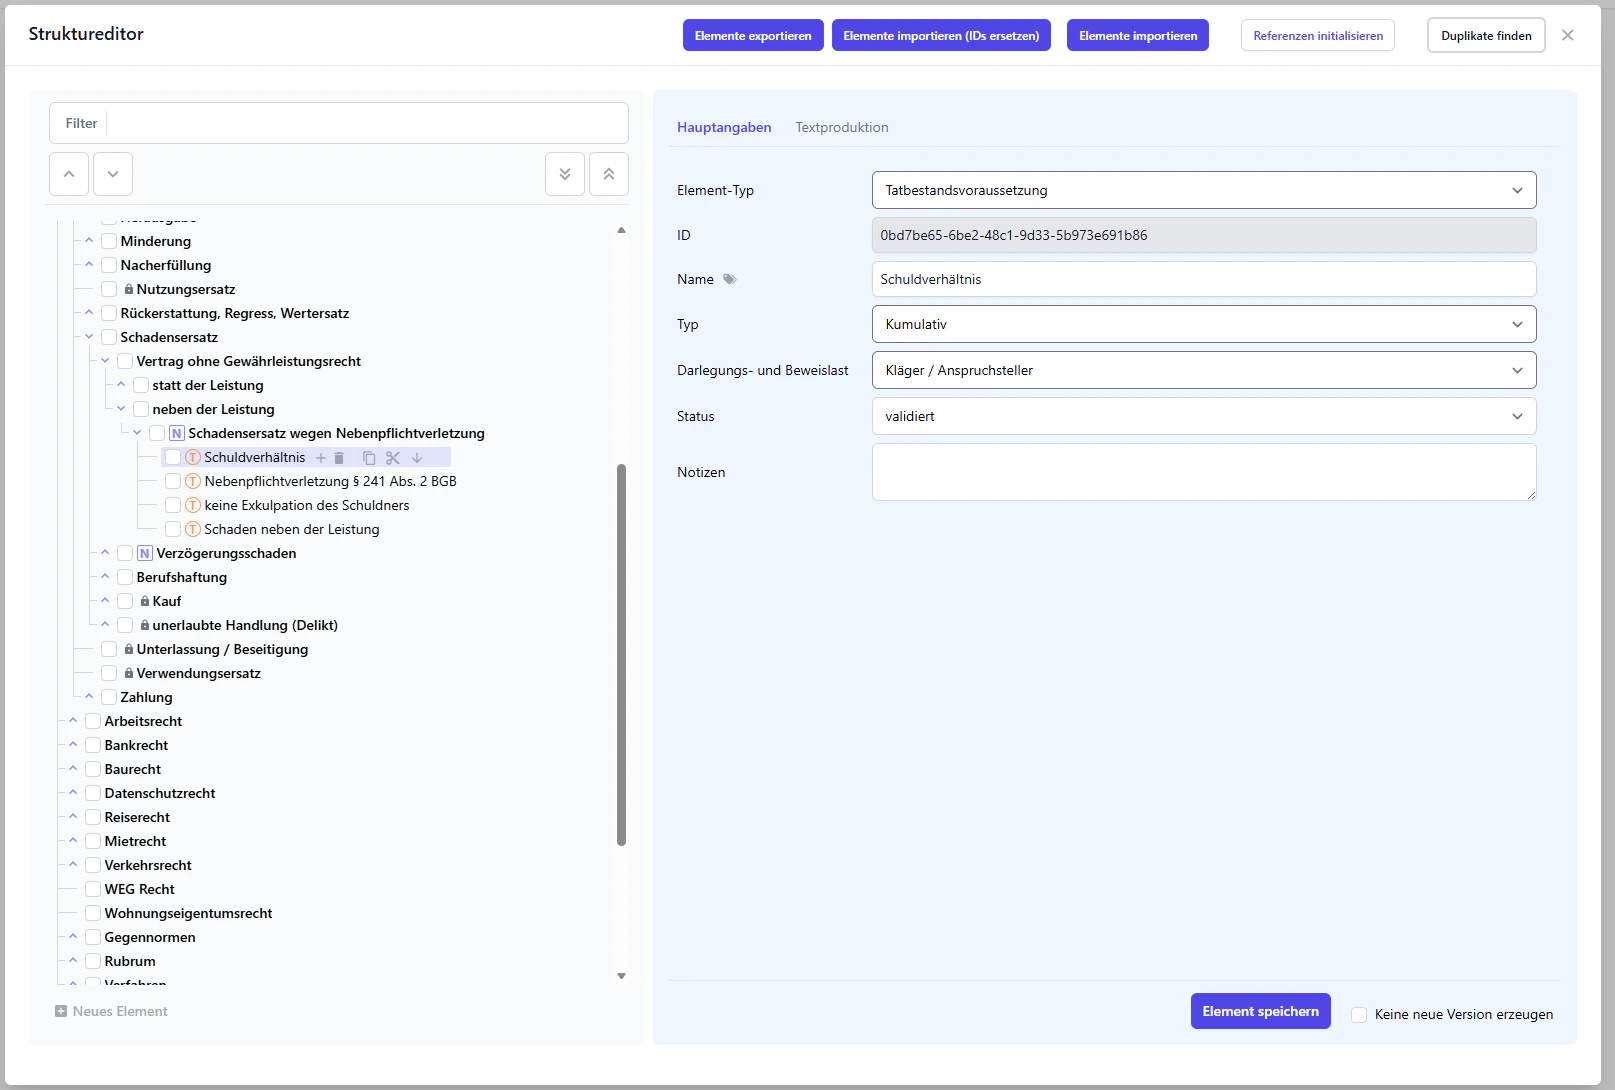Select Rückerstattung, Regress, Wertersatz row

[235, 313]
